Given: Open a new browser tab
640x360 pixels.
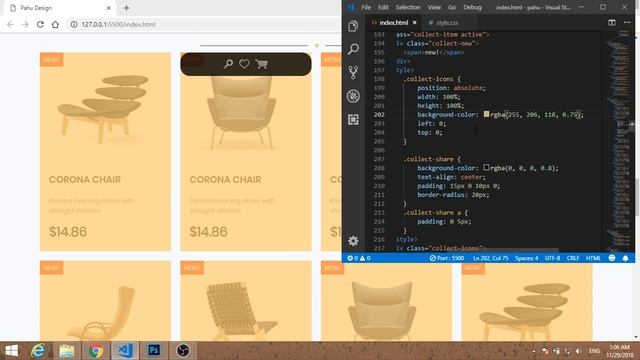Looking at the screenshot, I should point(126,8).
